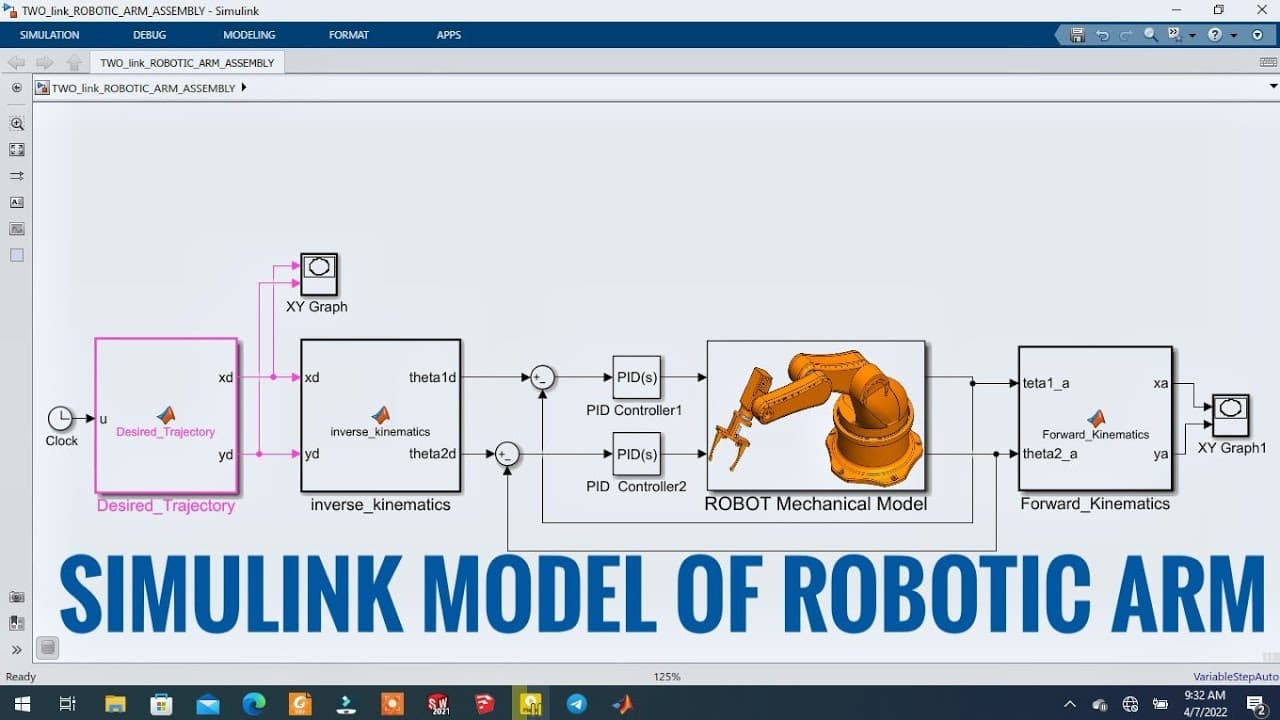Open the SIMULATION ribbon tab
This screenshot has width=1280, height=720.
coord(49,35)
